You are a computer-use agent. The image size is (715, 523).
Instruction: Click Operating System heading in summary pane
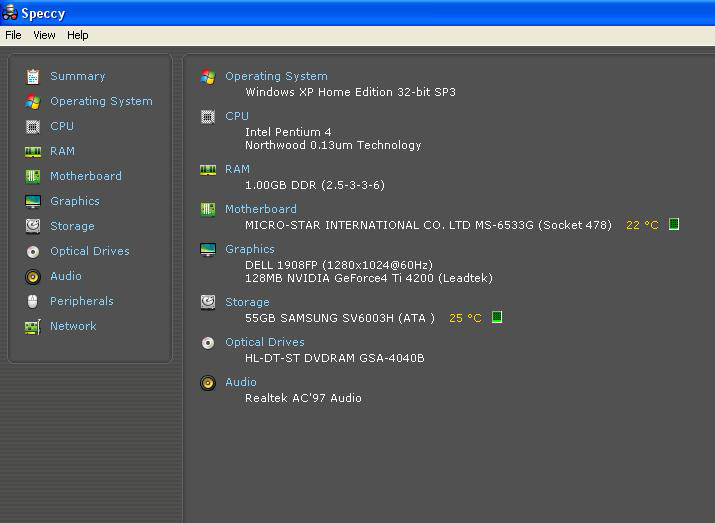coord(276,76)
